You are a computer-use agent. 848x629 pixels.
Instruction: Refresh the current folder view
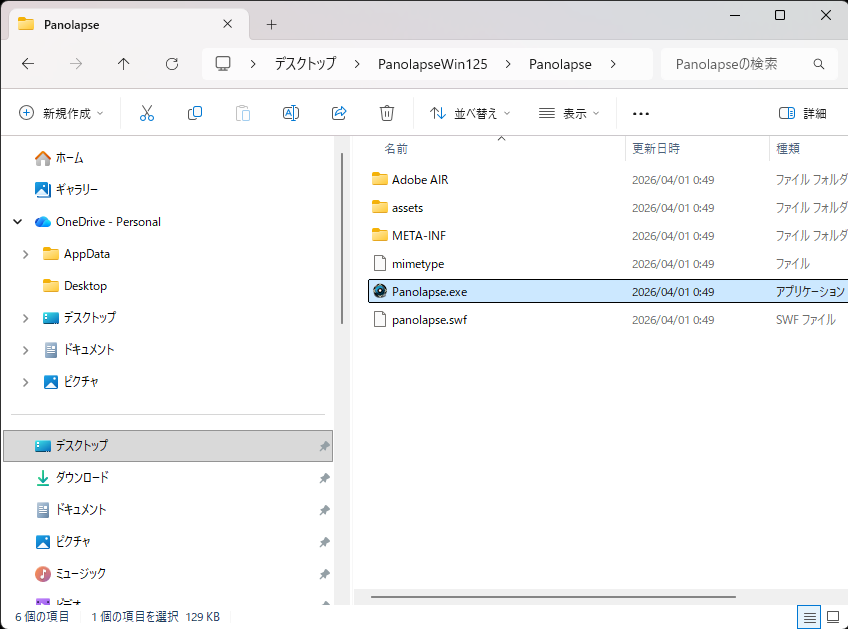(x=172, y=64)
